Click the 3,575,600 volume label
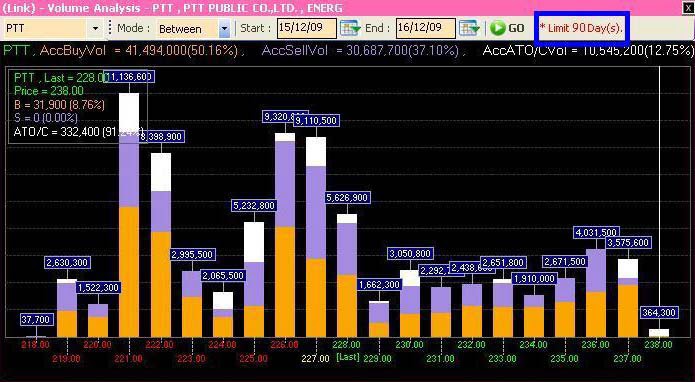The height and width of the screenshot is (382, 695). coord(628,243)
